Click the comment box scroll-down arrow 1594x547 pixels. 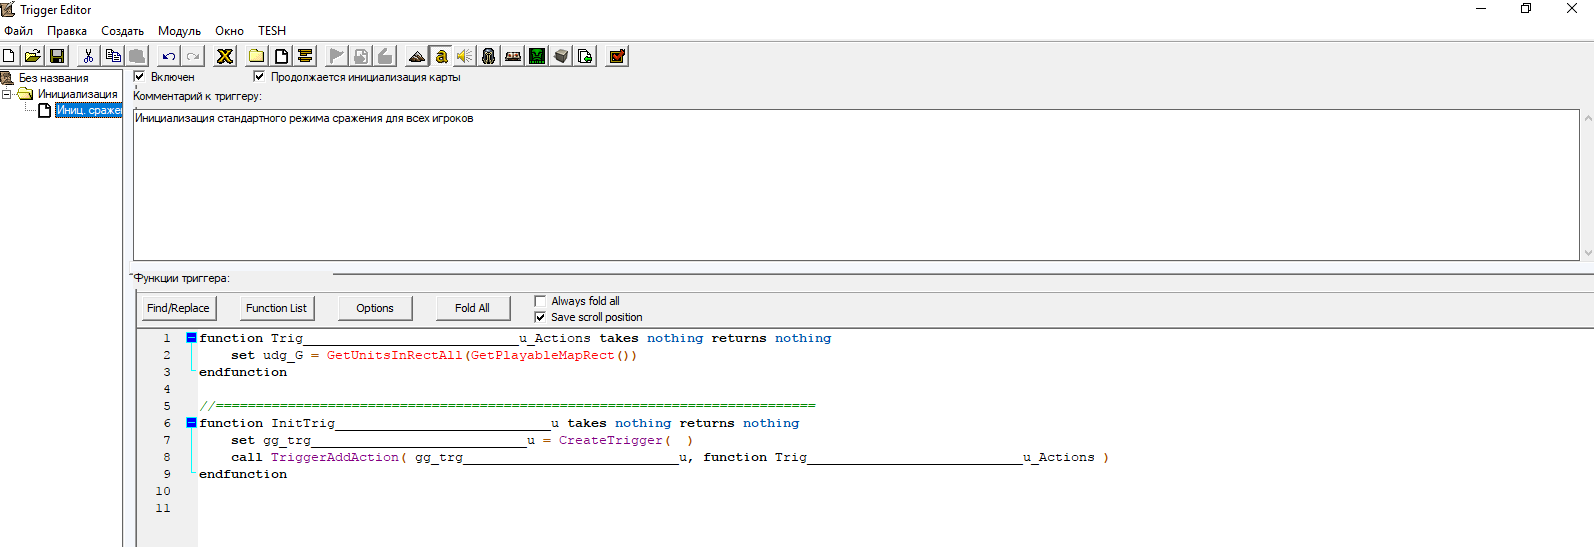click(x=1588, y=253)
